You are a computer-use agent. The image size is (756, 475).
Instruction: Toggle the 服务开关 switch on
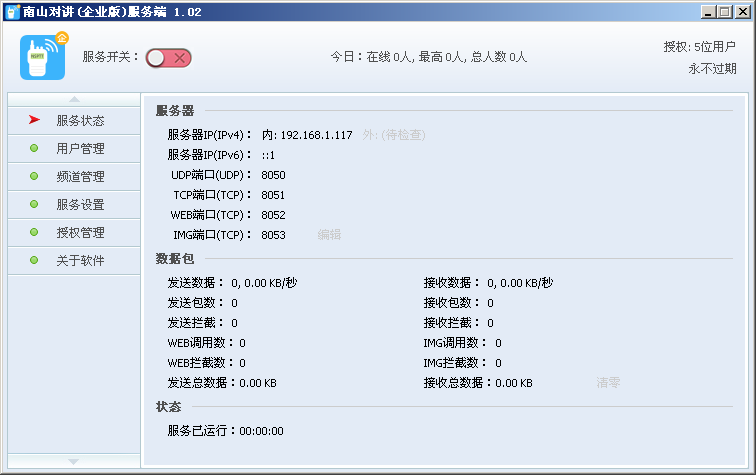click(x=168, y=57)
